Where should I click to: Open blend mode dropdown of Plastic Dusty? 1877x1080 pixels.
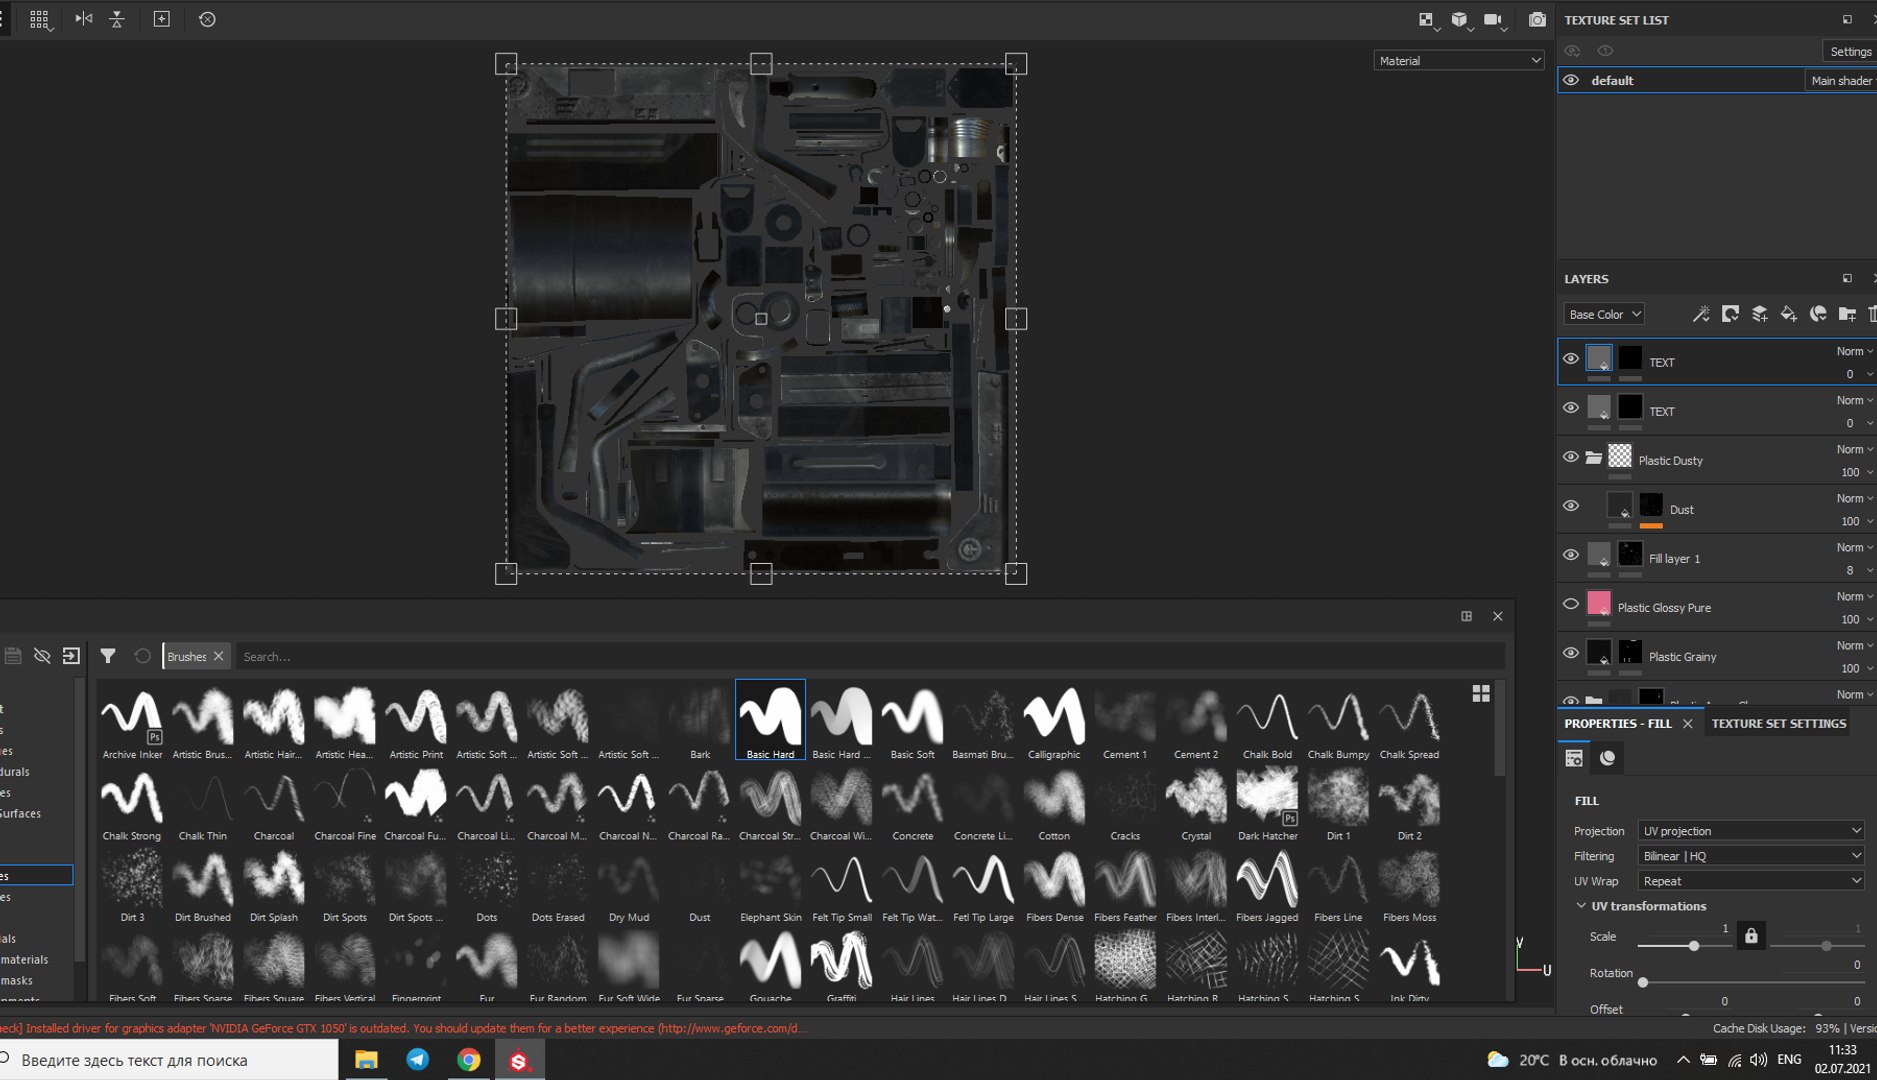1855,449
